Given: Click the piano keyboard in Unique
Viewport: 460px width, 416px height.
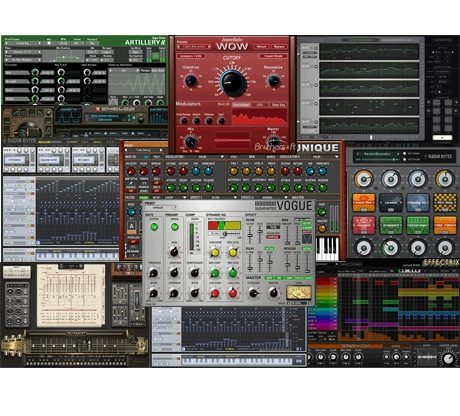Looking at the screenshot, I should point(328,248).
